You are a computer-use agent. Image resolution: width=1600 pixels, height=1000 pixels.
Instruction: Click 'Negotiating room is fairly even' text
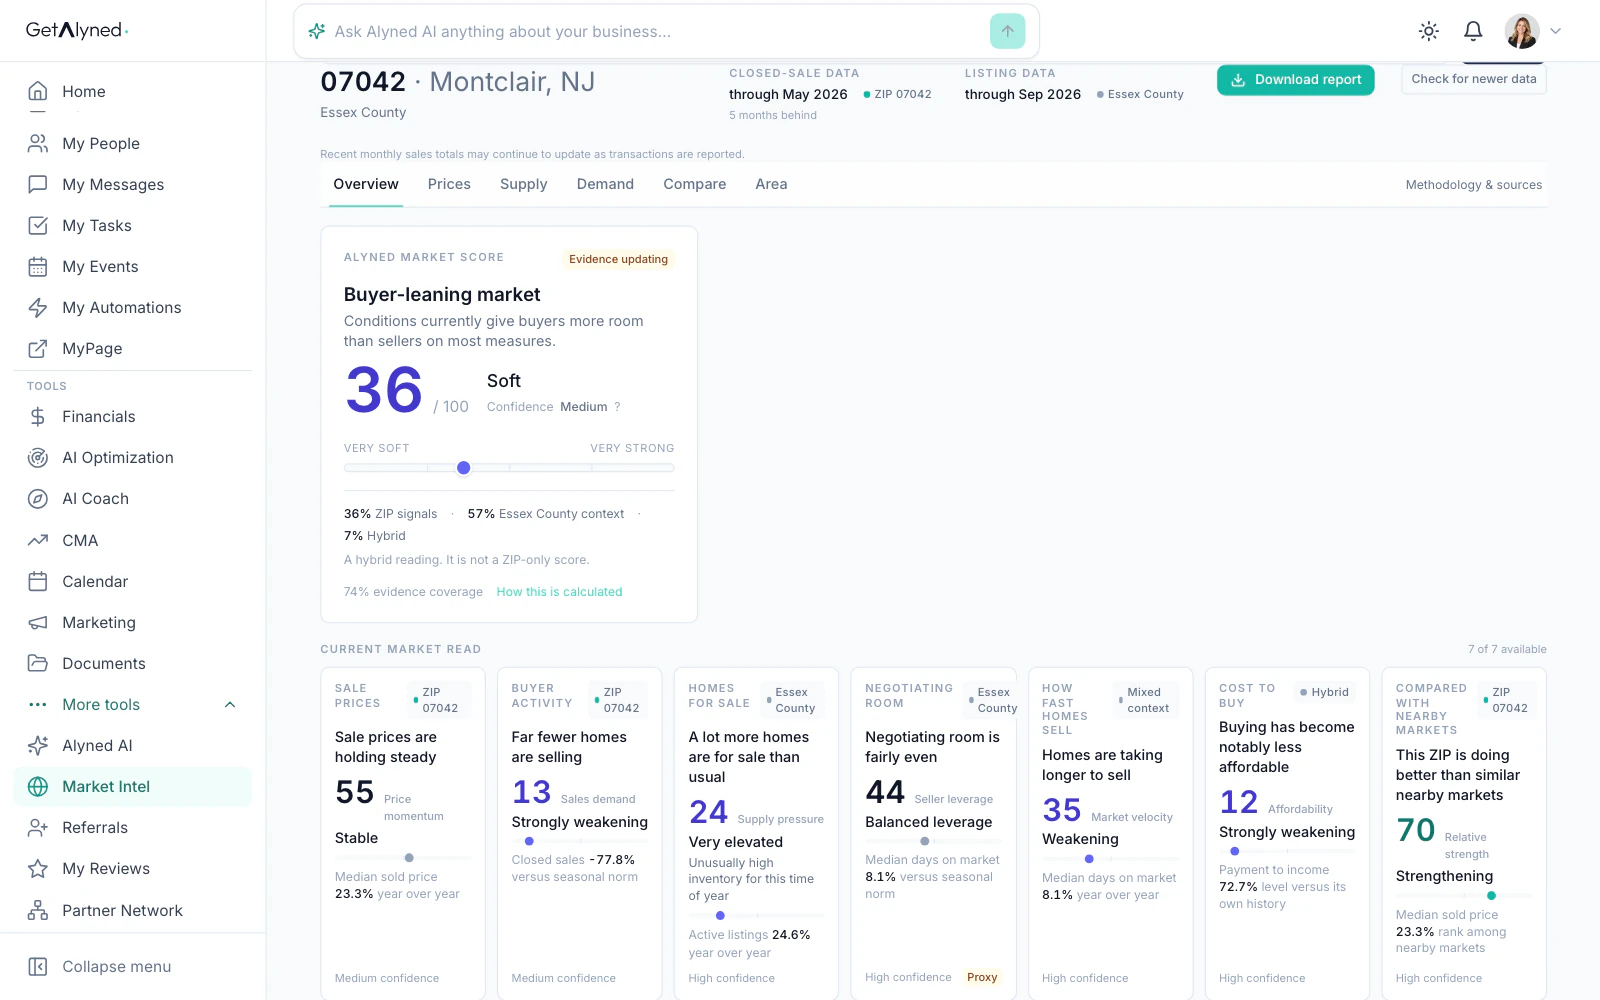[x=932, y=747]
